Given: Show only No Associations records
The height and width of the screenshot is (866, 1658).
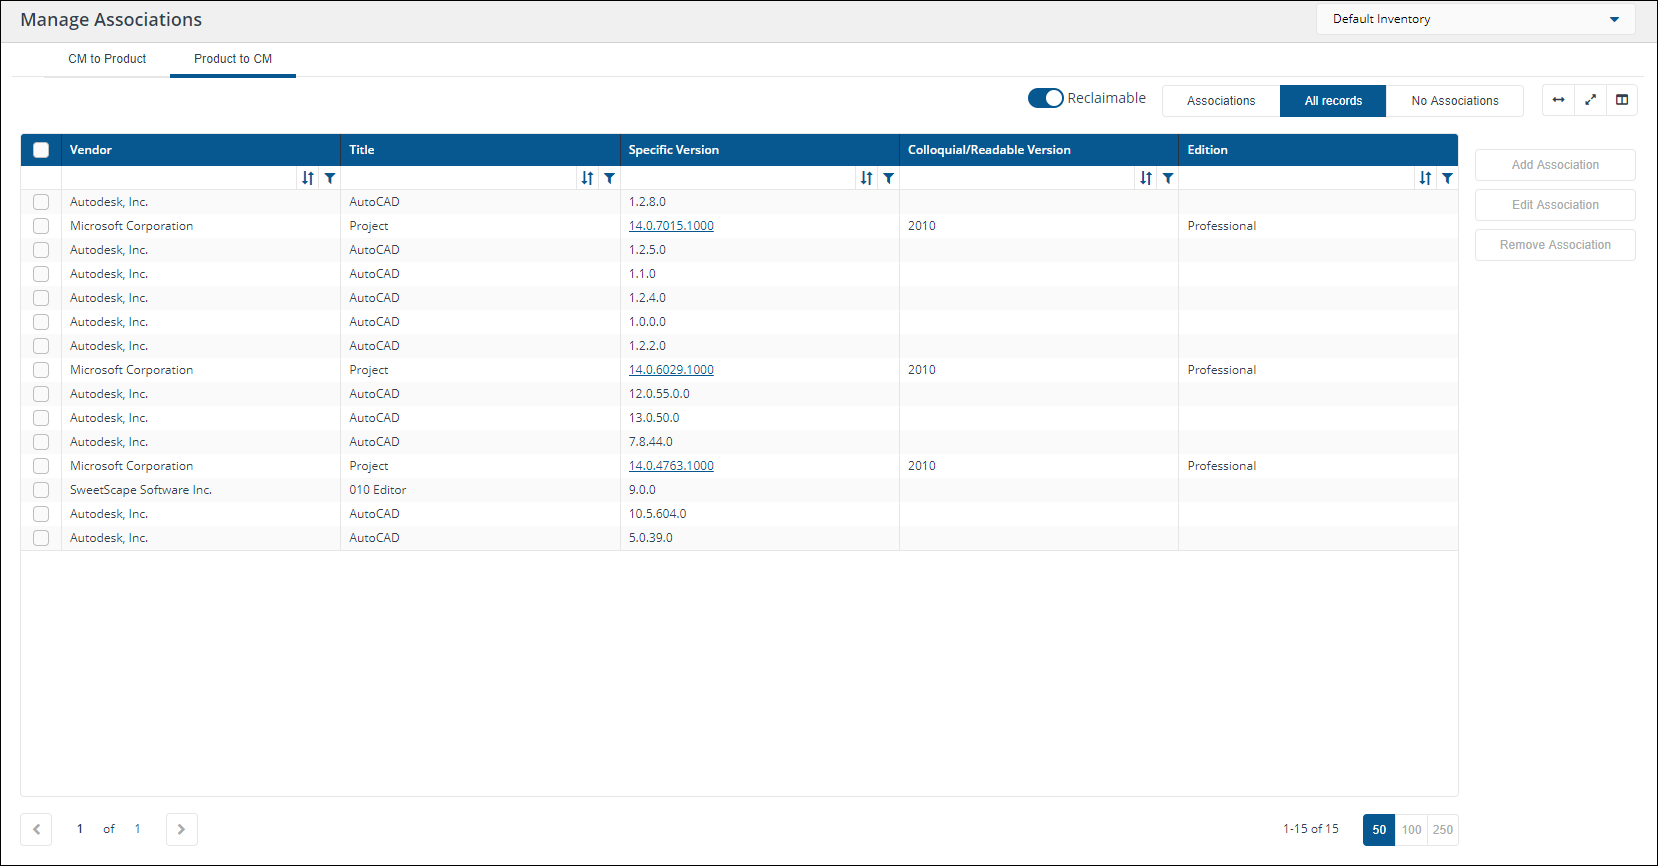Looking at the screenshot, I should tap(1454, 101).
